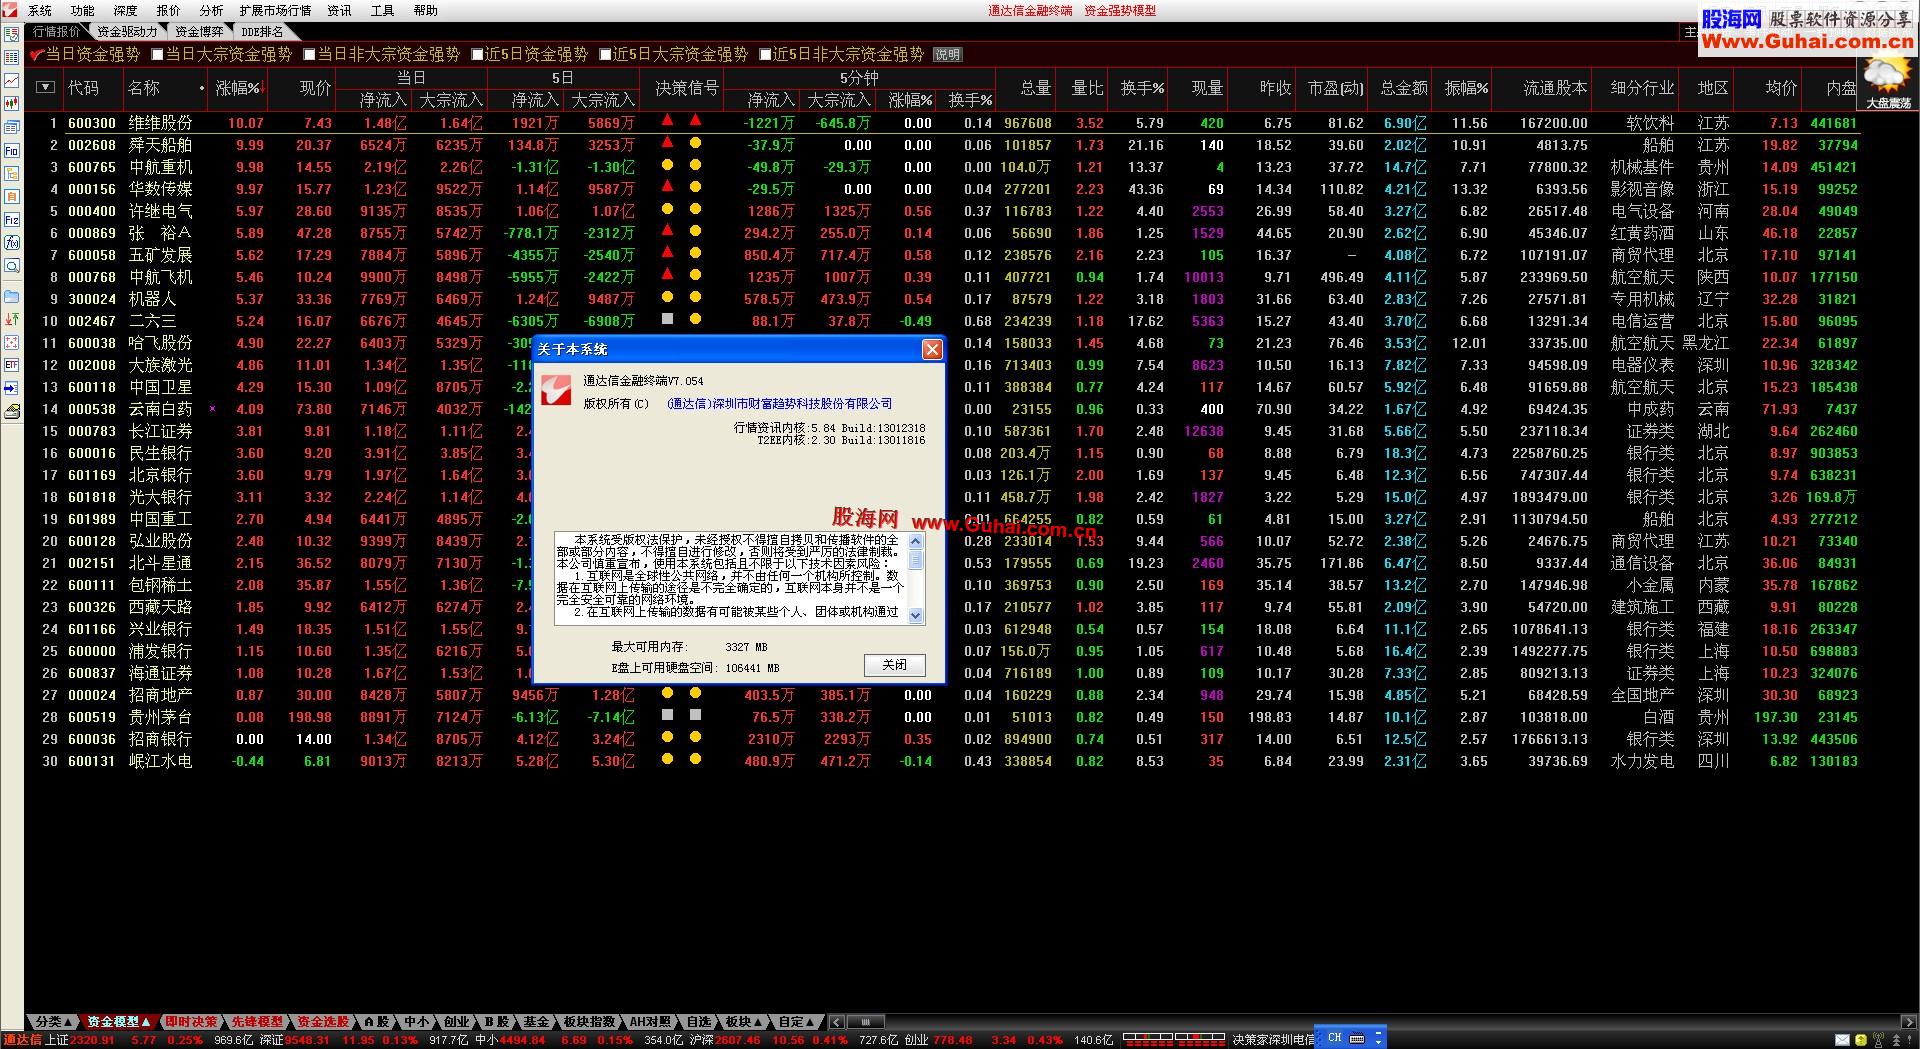This screenshot has width=1920, height=1049.
Task: Open the grid table view icon in sidebar
Action: coord(12,57)
